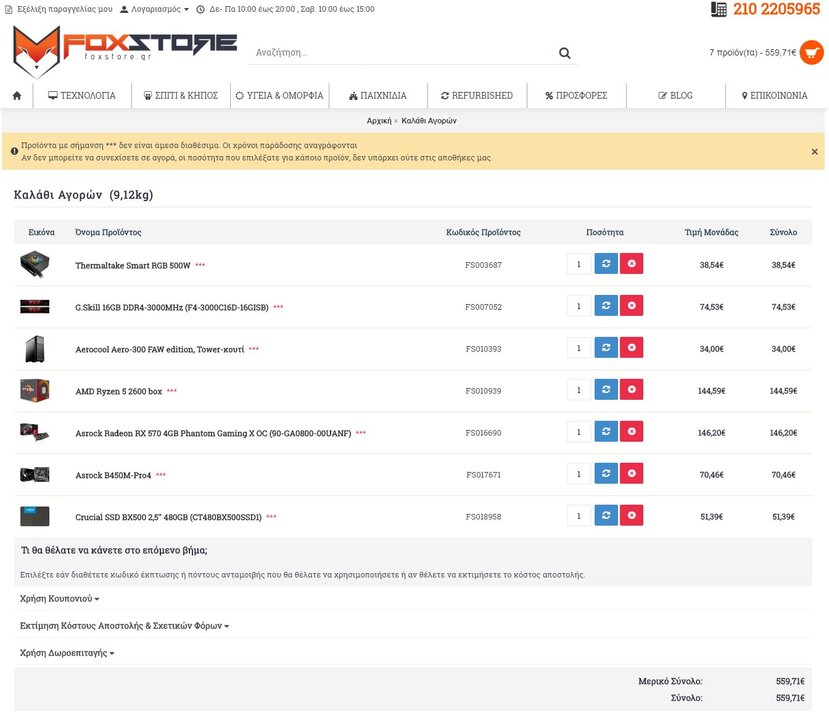Remove Crucial SSD BX500 from cart
The width and height of the screenshot is (829, 720).
tap(631, 515)
